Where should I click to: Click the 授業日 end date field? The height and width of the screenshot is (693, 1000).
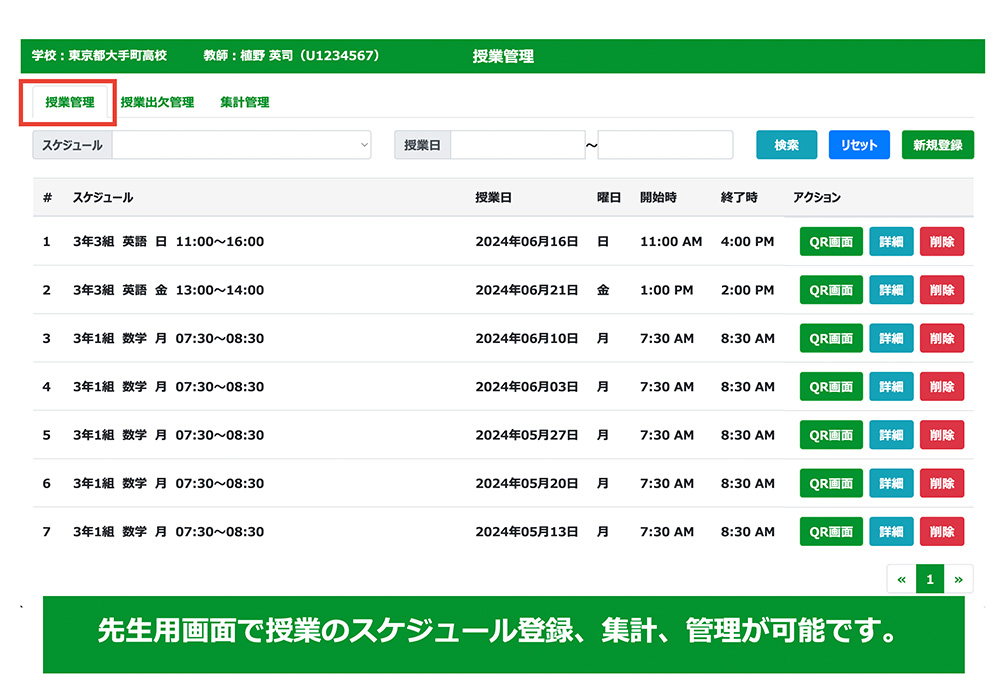[x=665, y=145]
